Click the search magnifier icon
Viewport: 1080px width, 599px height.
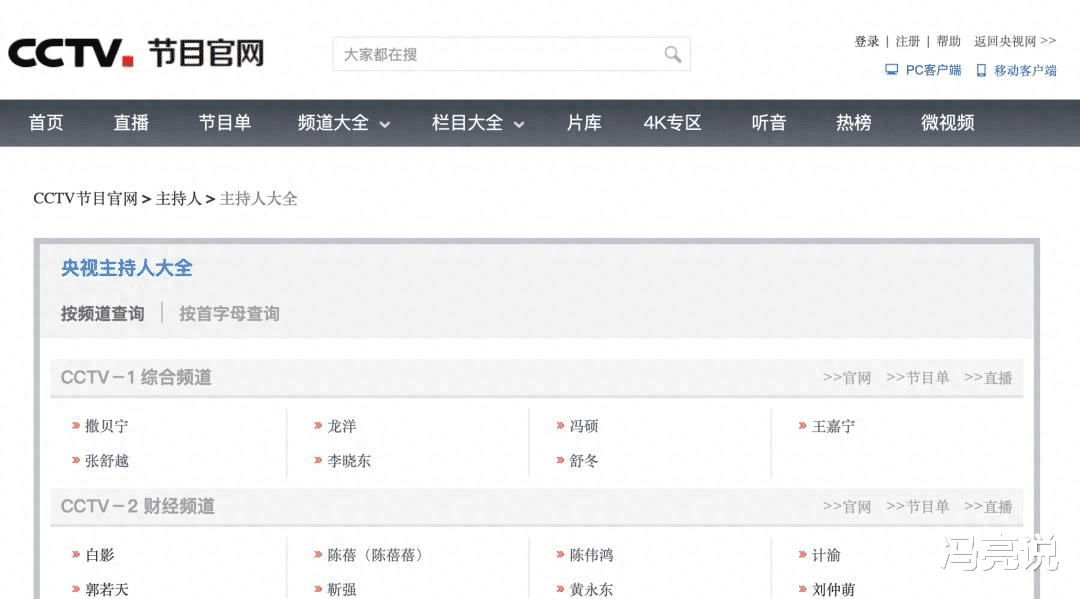(x=672, y=54)
